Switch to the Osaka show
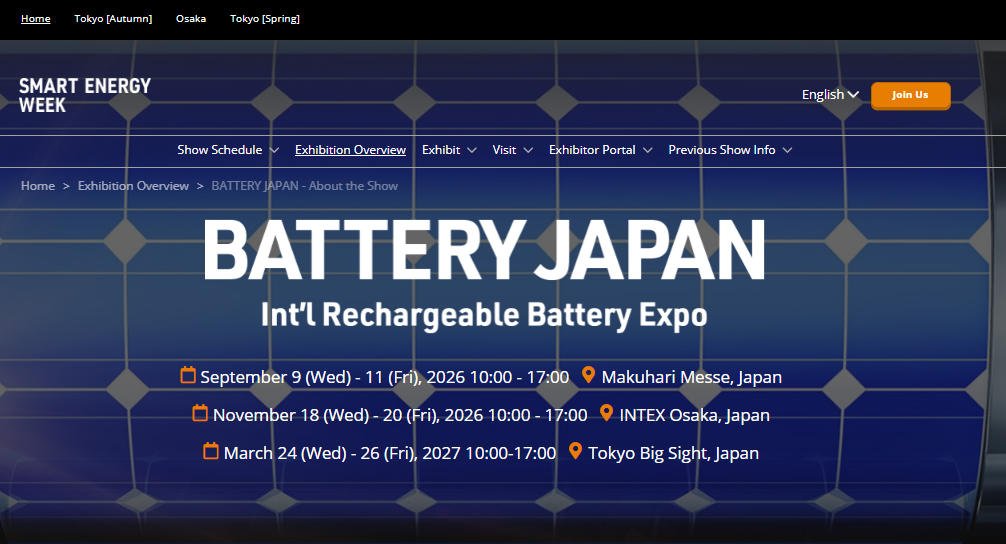The width and height of the screenshot is (1006, 544). (191, 19)
